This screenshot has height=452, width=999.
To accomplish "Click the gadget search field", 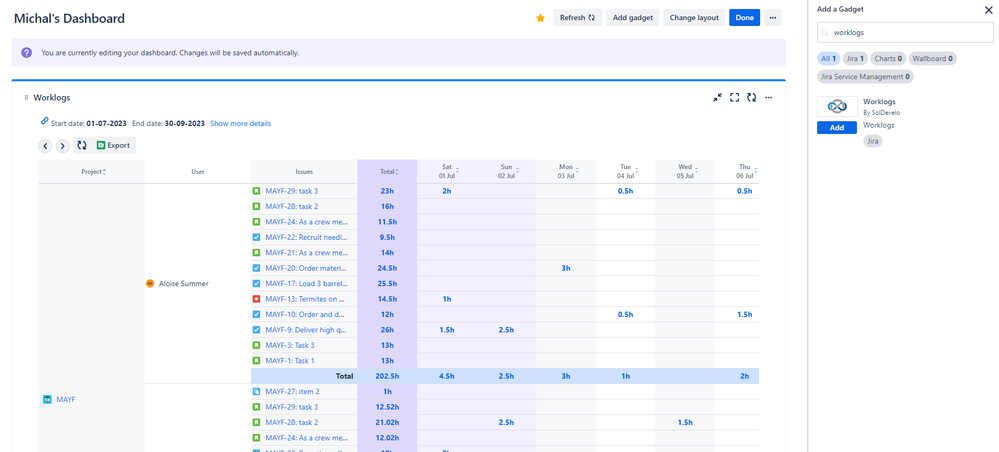I will (906, 33).
